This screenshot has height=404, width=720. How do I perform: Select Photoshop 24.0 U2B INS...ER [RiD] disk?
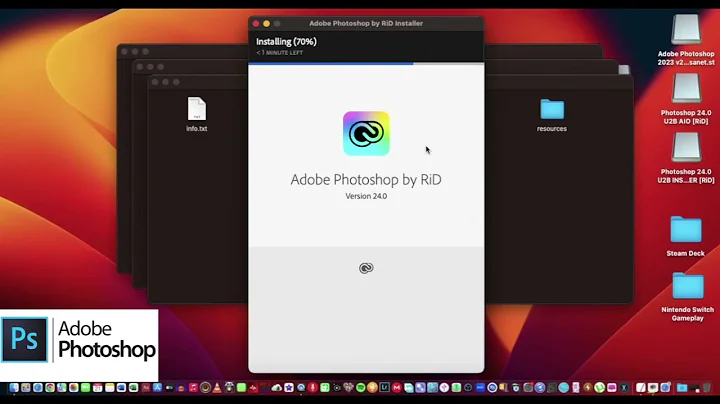pyautogui.click(x=686, y=158)
